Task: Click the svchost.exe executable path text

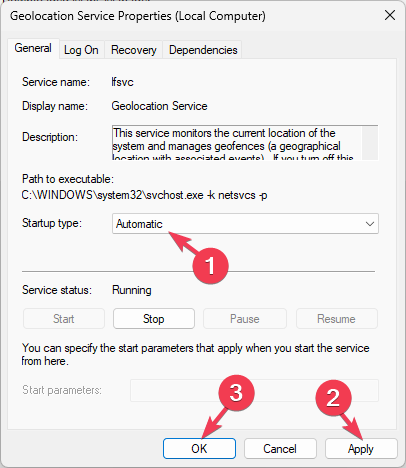Action: pos(144,195)
